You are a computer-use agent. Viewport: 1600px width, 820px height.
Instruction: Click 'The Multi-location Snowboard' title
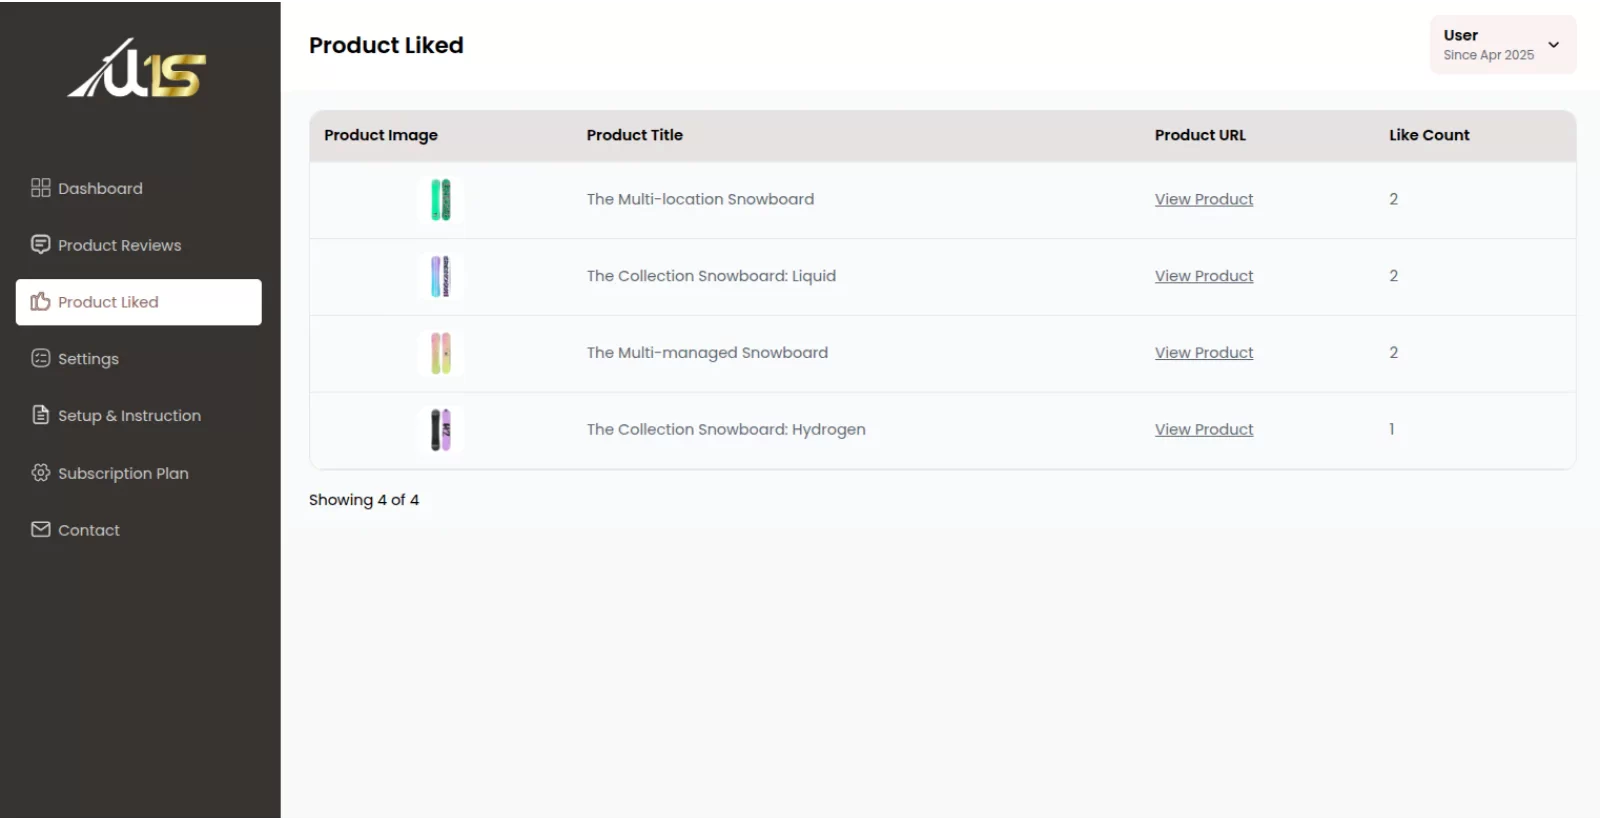[700, 199]
